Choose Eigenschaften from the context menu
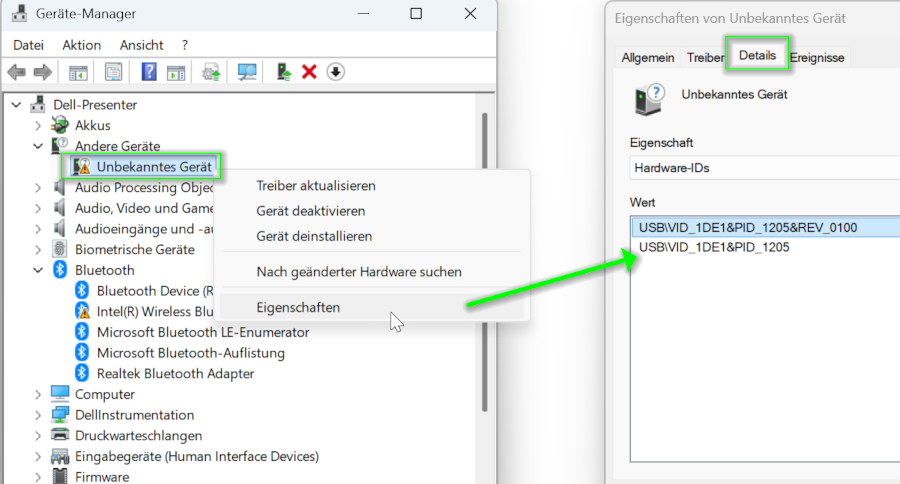Image resolution: width=900 pixels, height=484 pixels. click(298, 307)
